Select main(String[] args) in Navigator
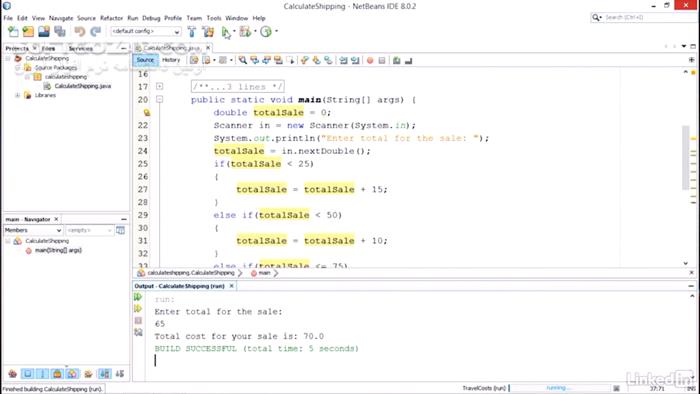Viewport: 700px width, 394px height. click(x=58, y=250)
